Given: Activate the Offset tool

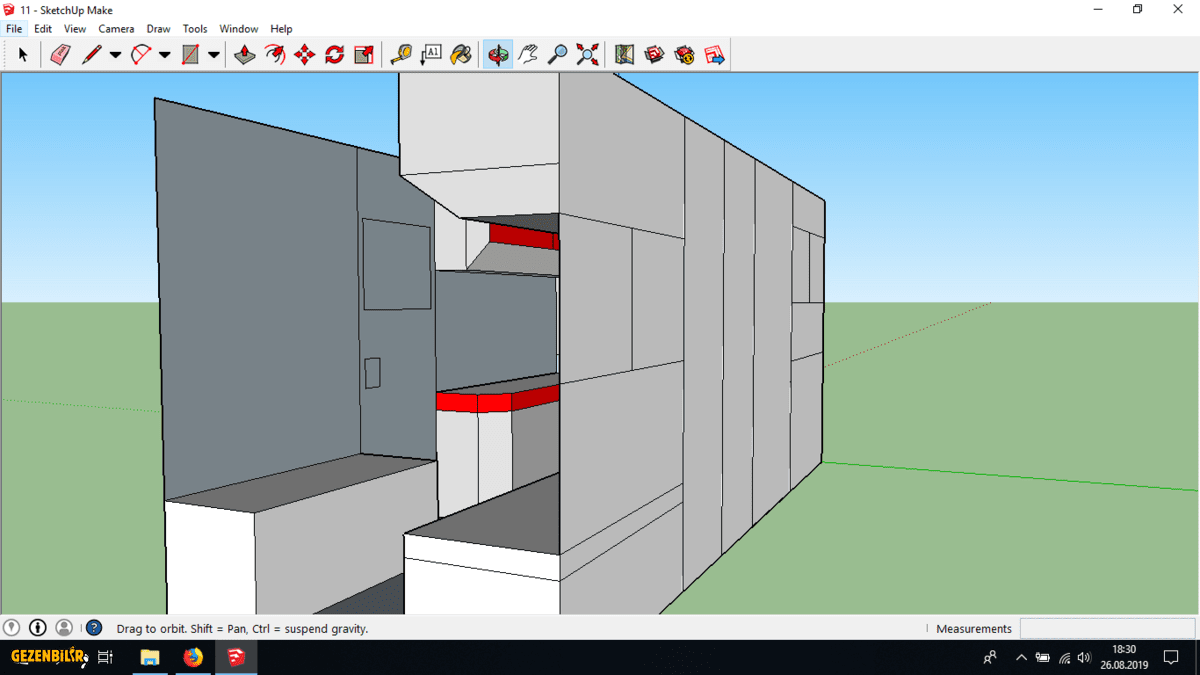Looking at the screenshot, I should click(x=275, y=55).
